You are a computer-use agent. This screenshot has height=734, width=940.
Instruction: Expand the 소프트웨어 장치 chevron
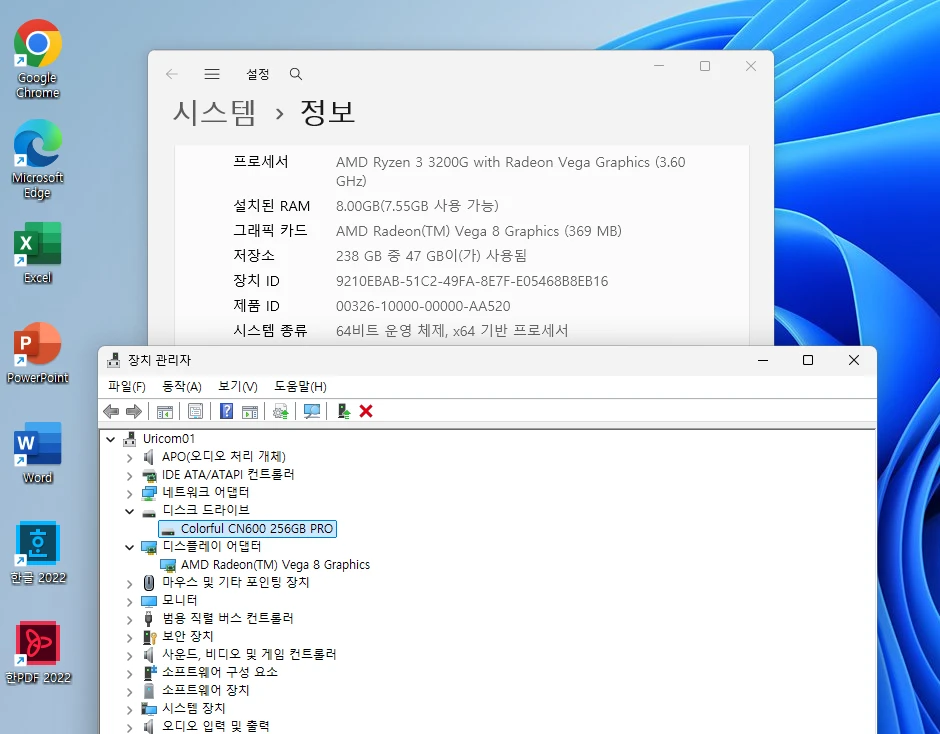(129, 691)
